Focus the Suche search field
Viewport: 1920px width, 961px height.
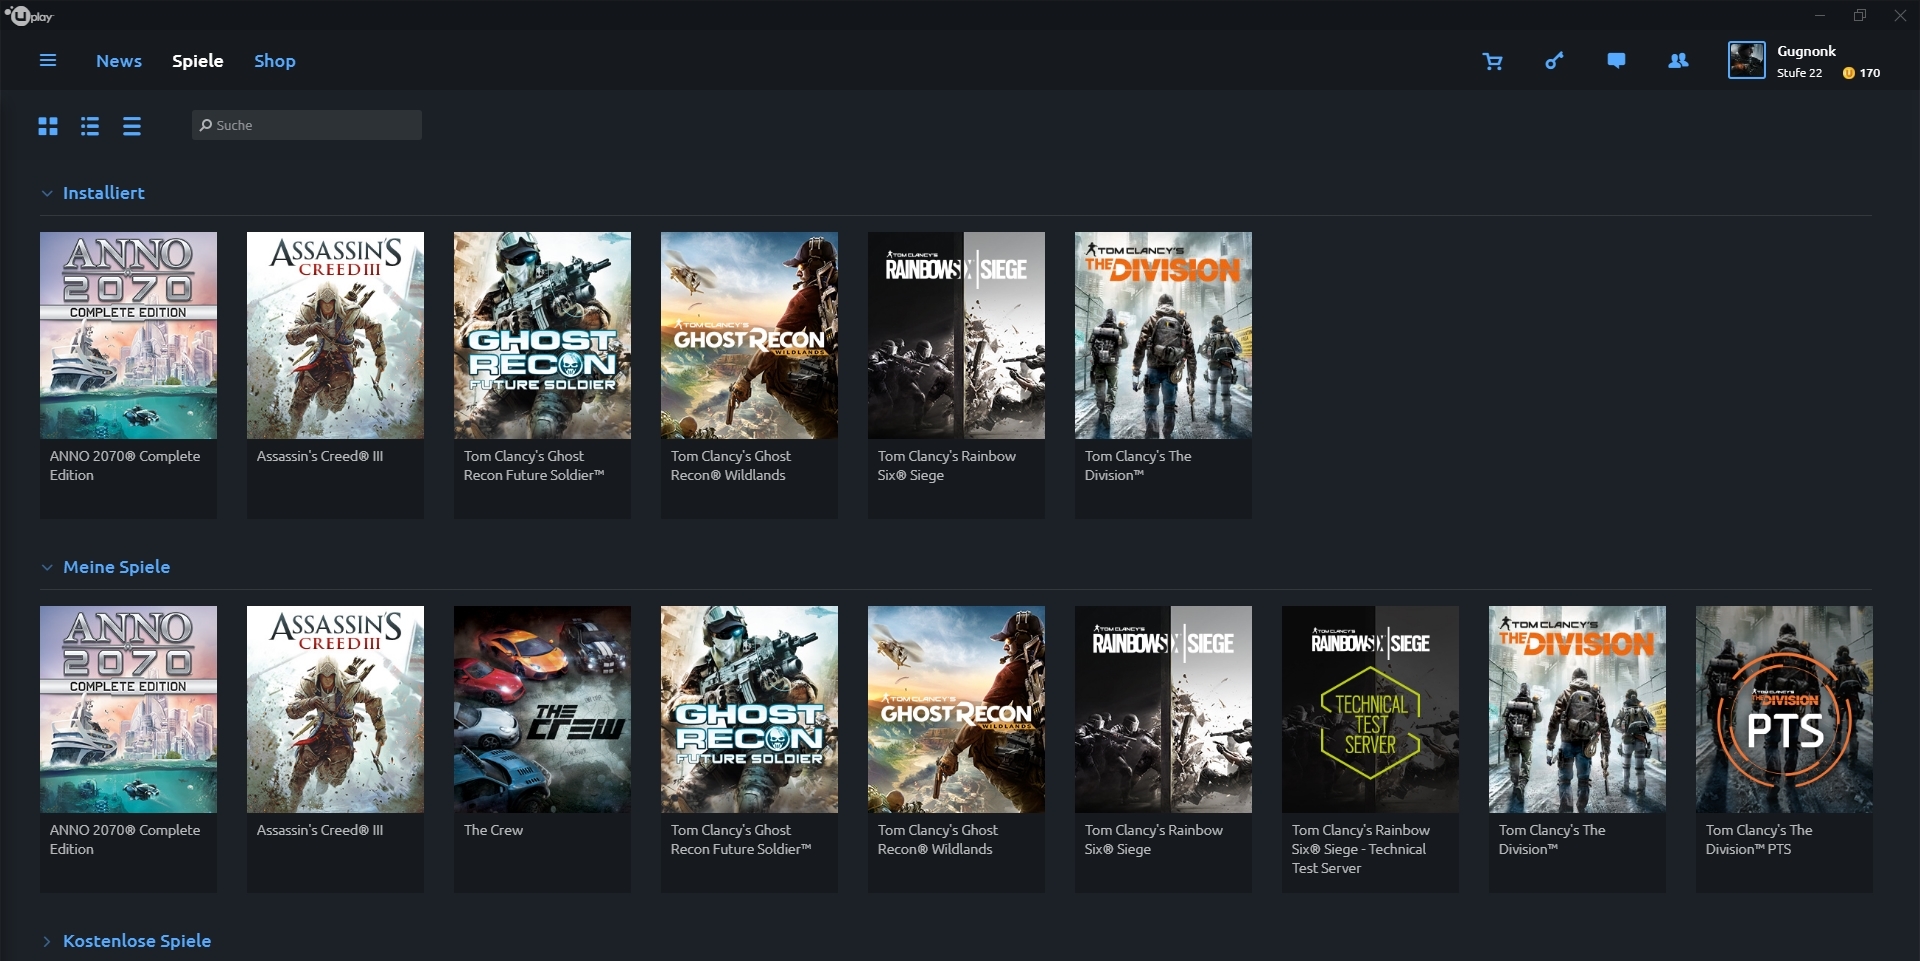click(307, 125)
